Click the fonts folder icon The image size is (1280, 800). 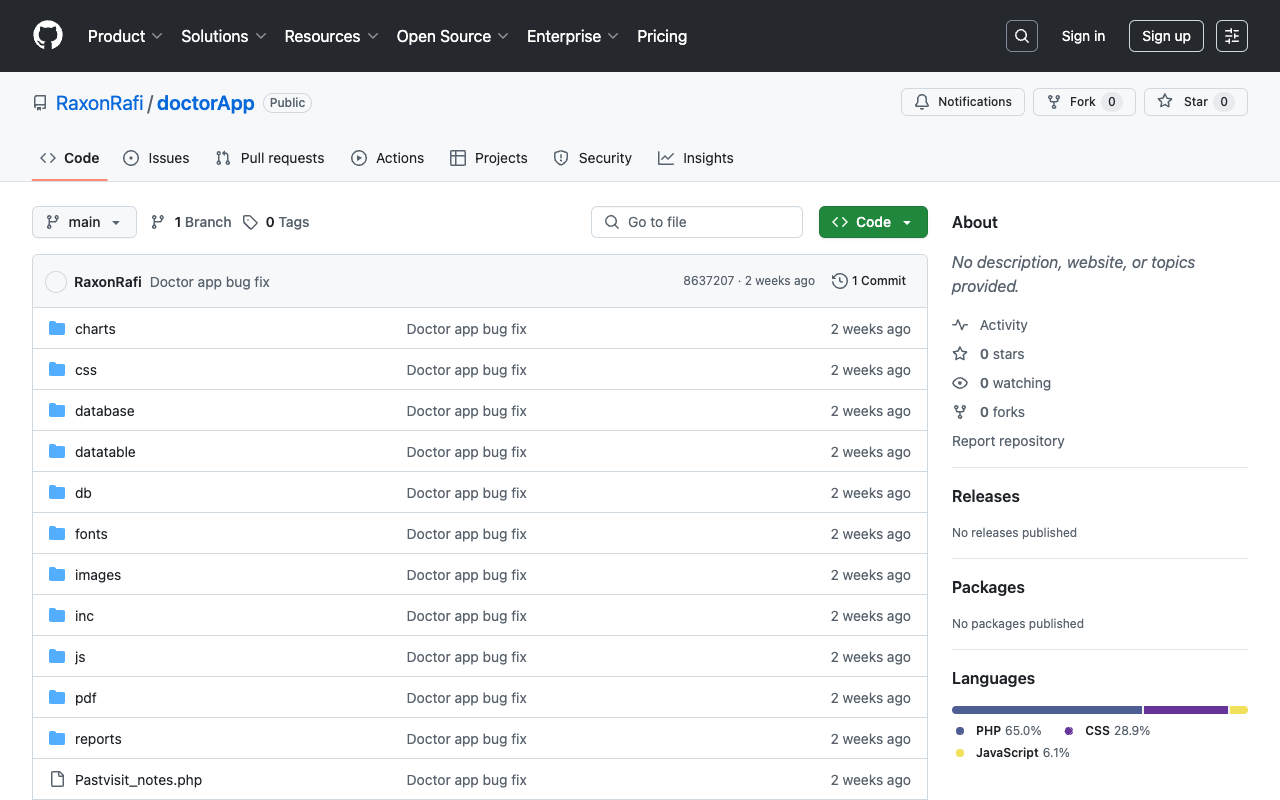coord(57,534)
